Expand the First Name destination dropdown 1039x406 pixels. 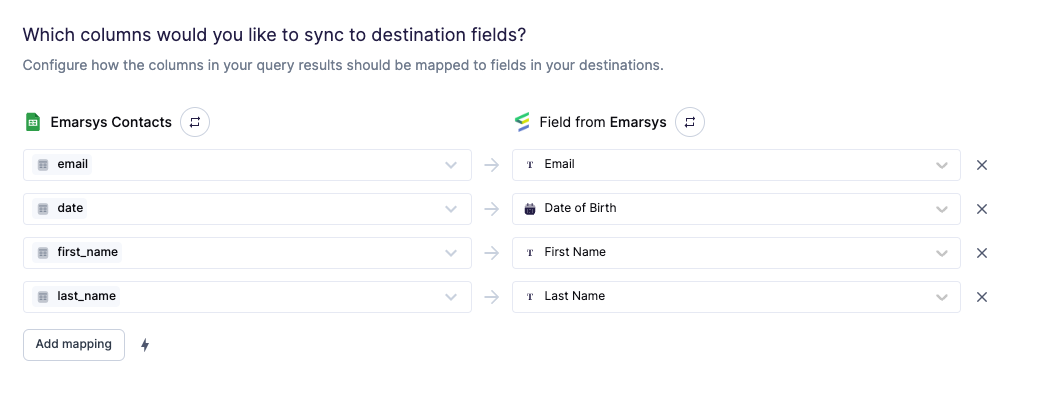(x=736, y=253)
